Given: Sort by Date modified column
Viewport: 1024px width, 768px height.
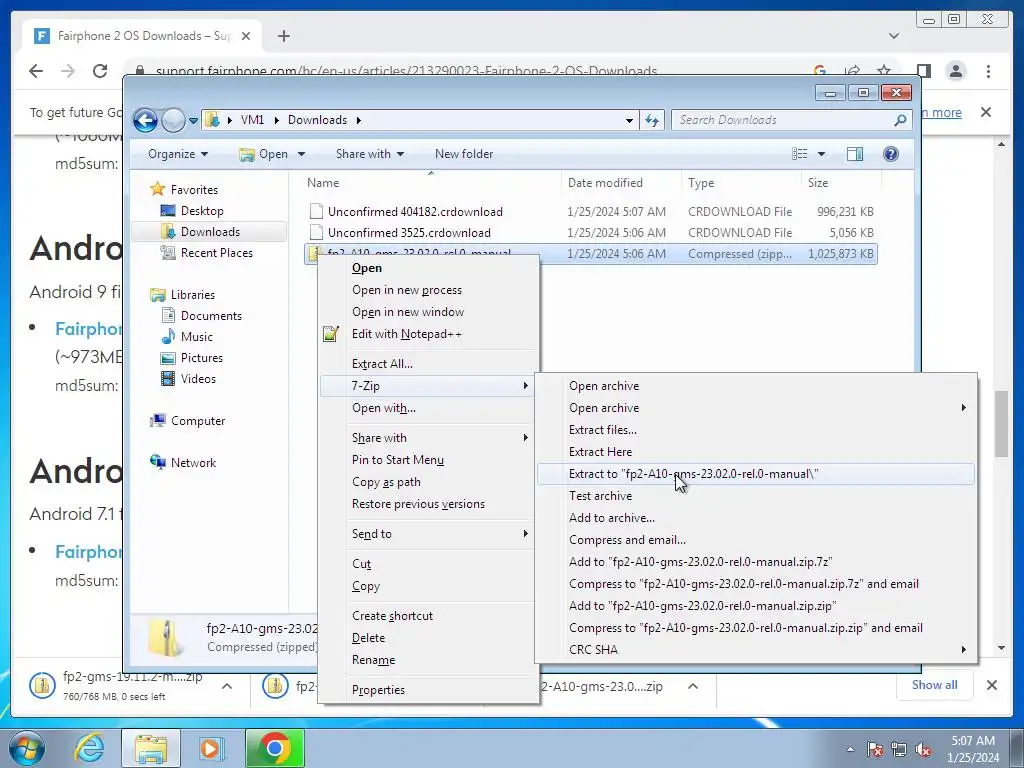Looking at the screenshot, I should (621, 183).
